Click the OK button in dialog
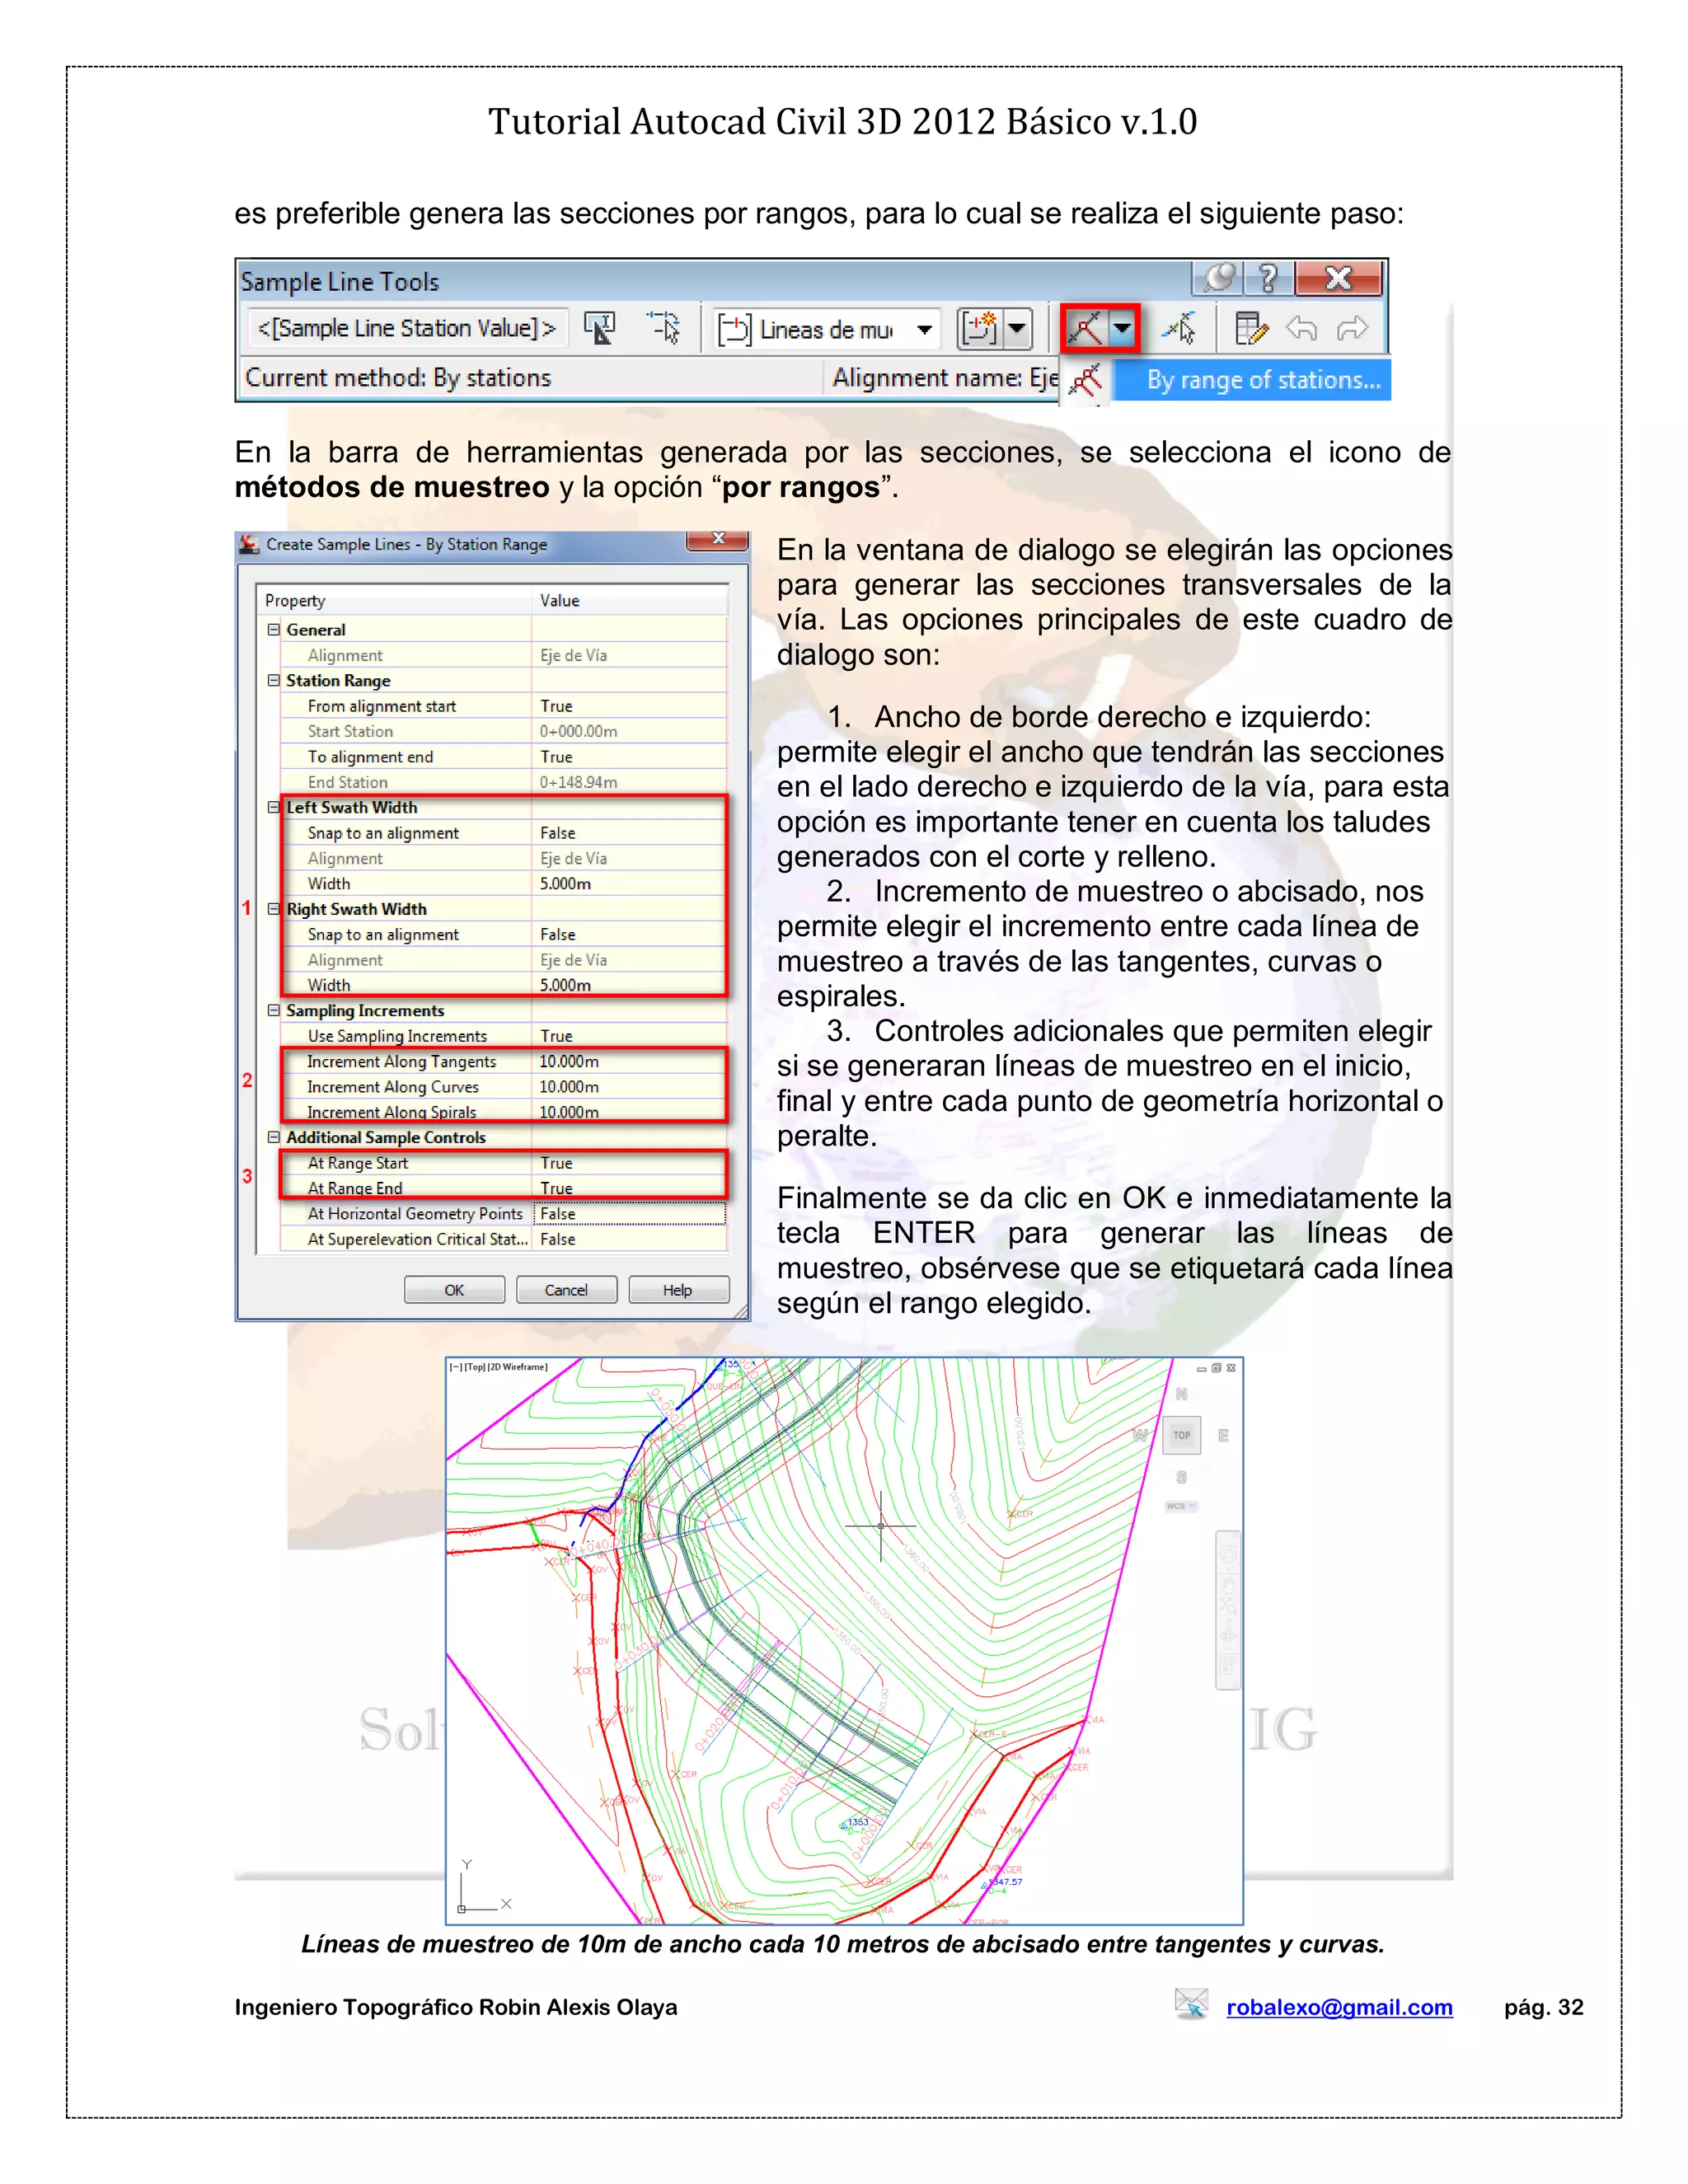Viewport: 1688px width, 2184px height. click(454, 1290)
